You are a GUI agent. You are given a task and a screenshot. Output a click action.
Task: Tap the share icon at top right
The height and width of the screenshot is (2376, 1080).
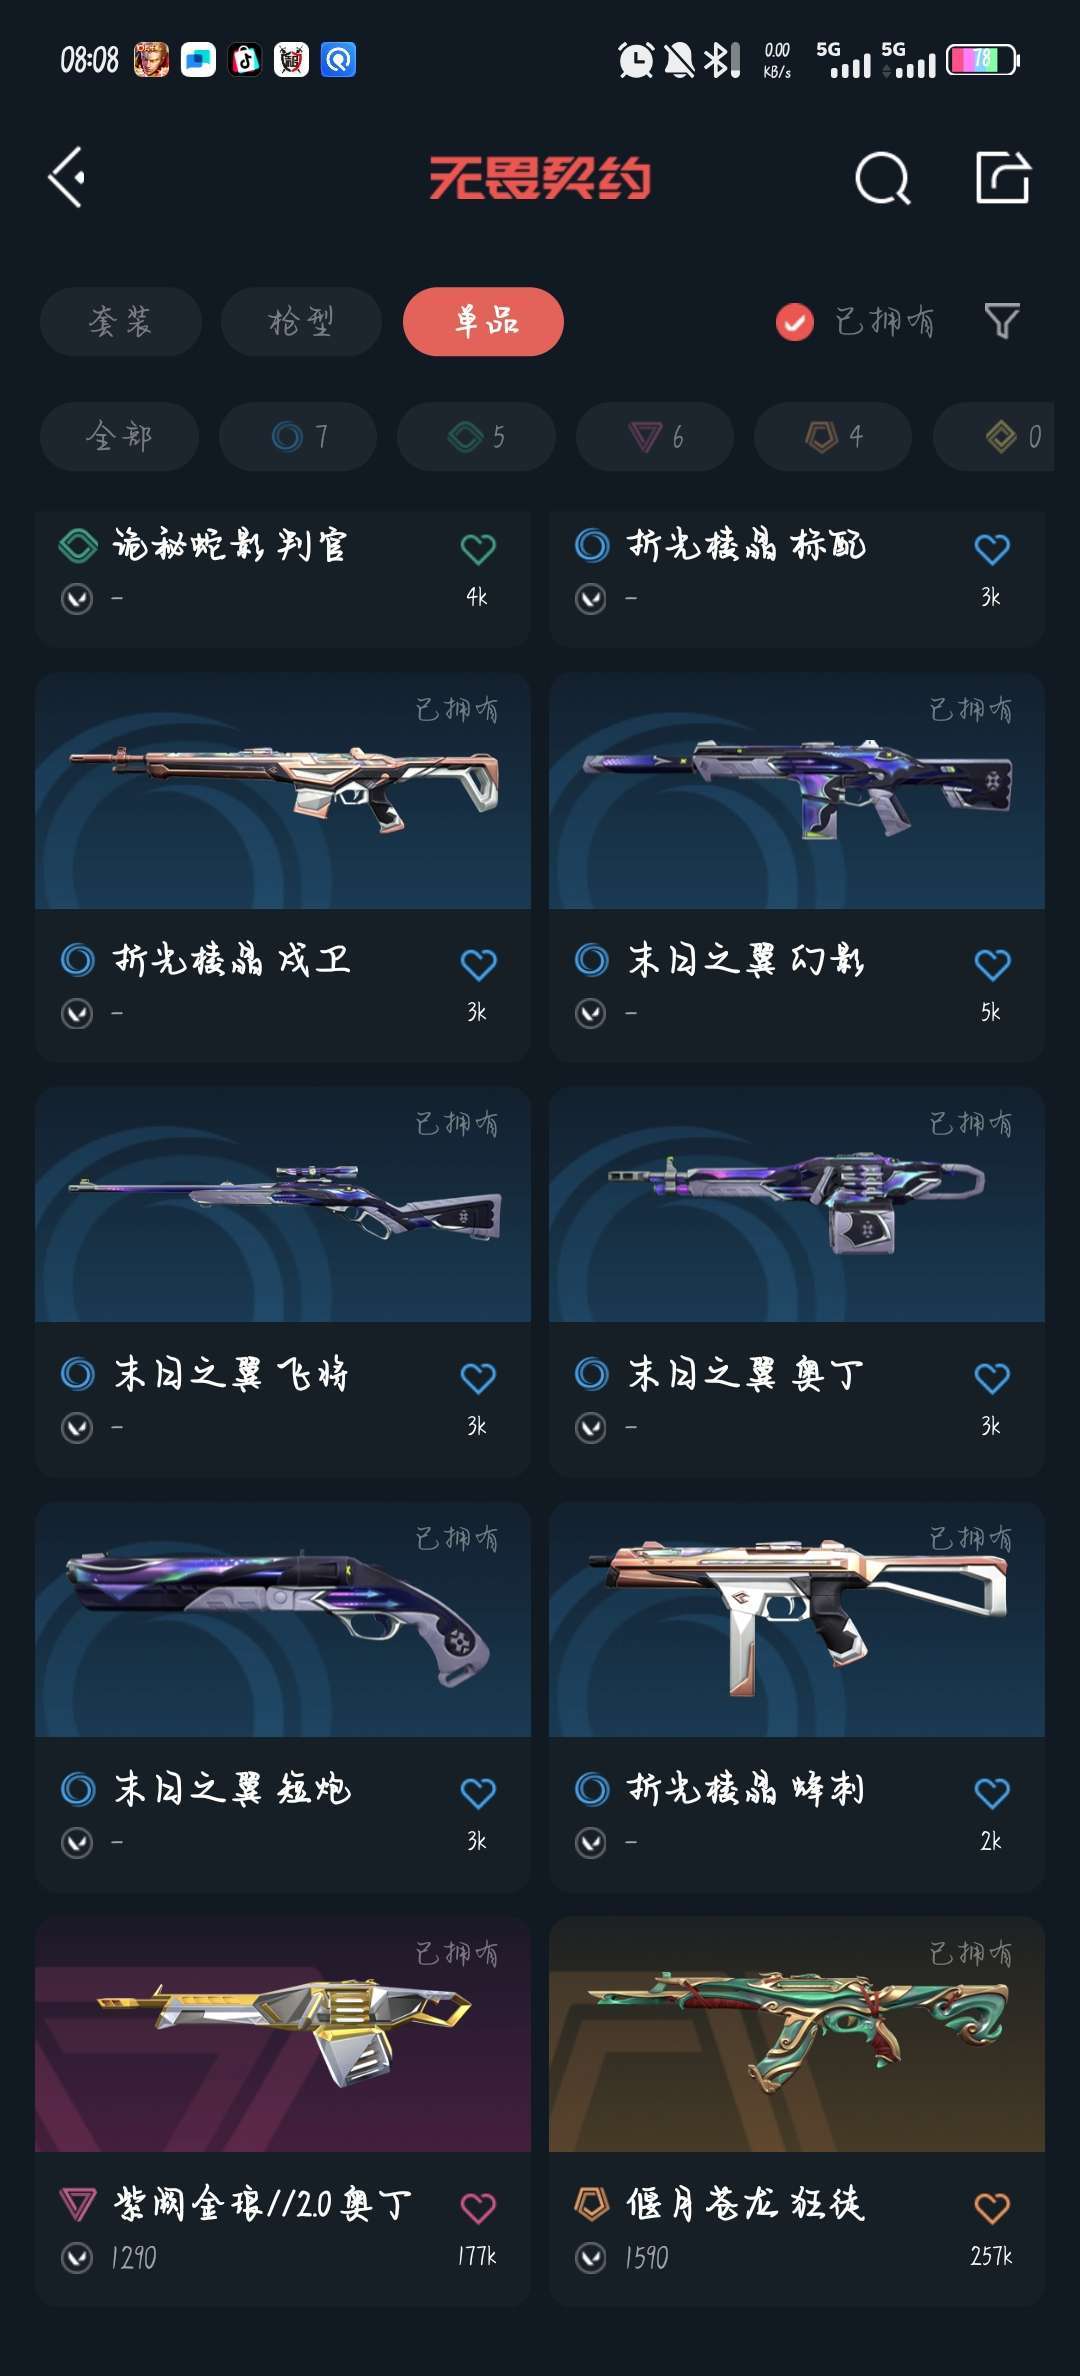[1003, 178]
